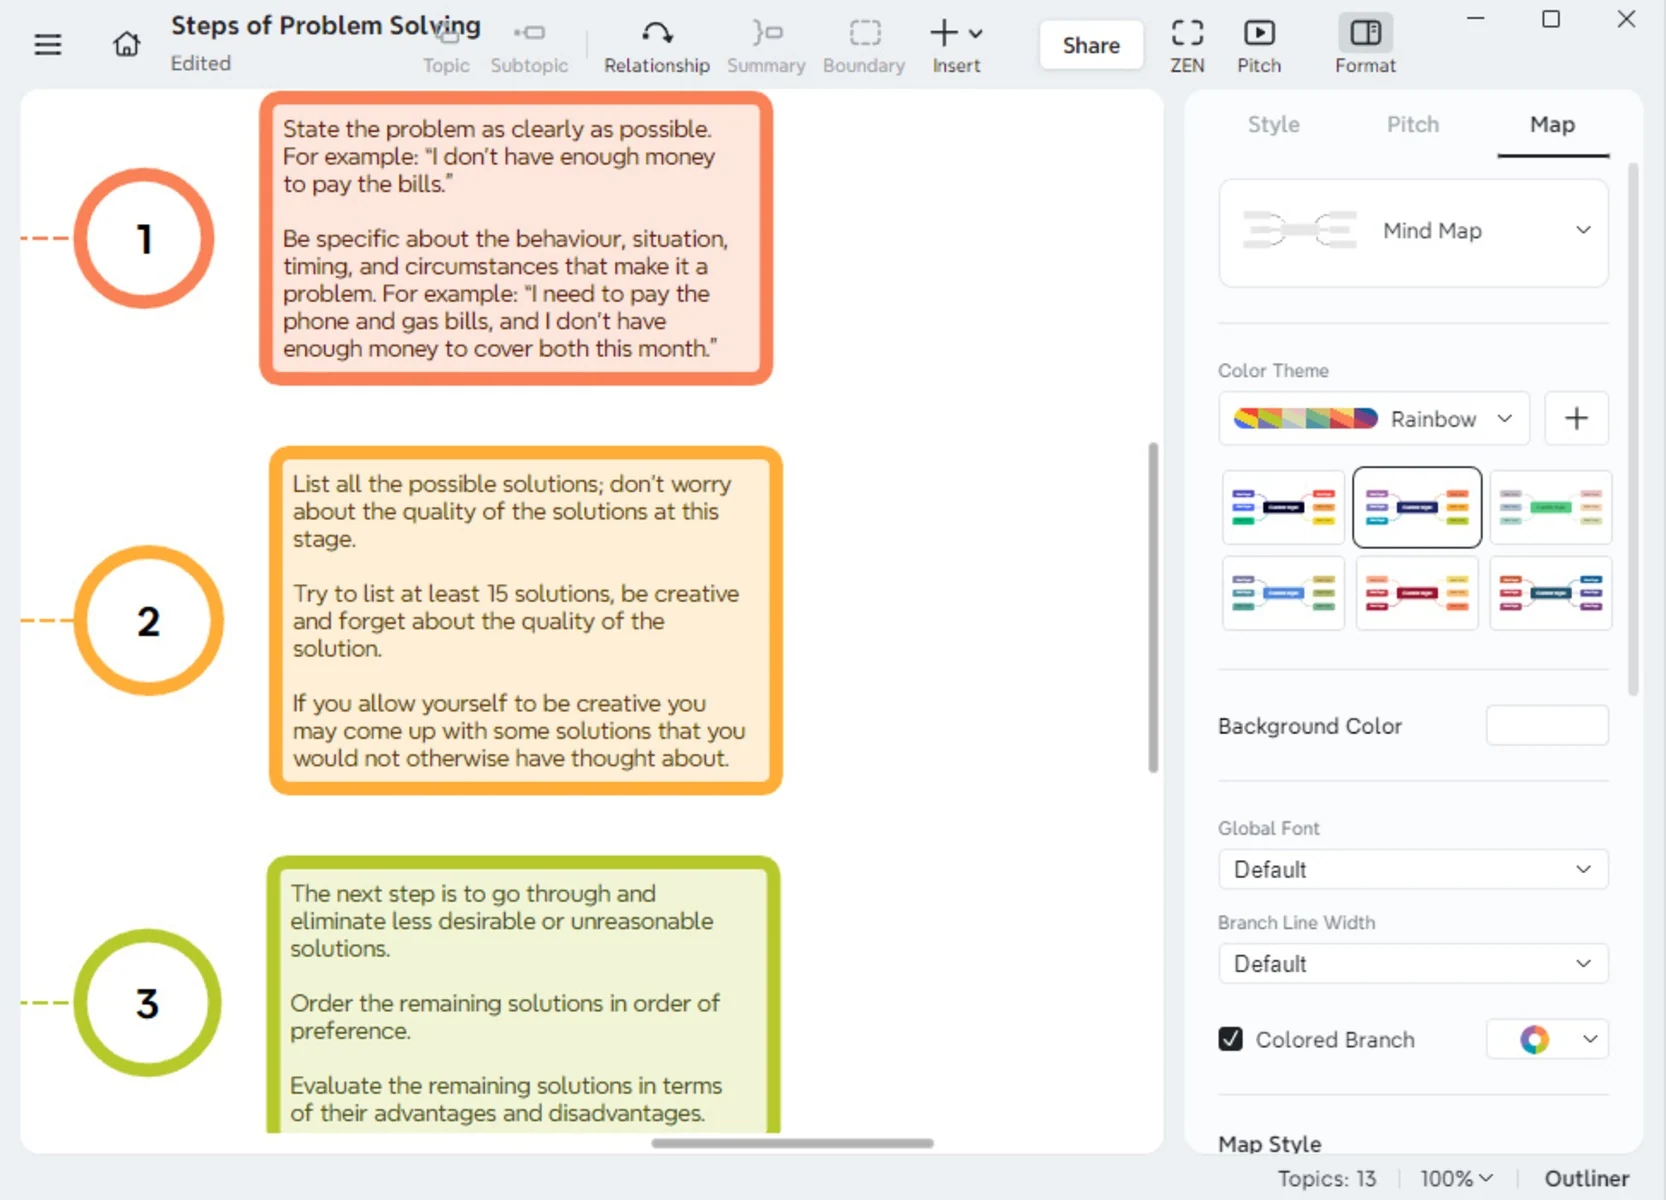Switch to Outliner view

1586,1179
